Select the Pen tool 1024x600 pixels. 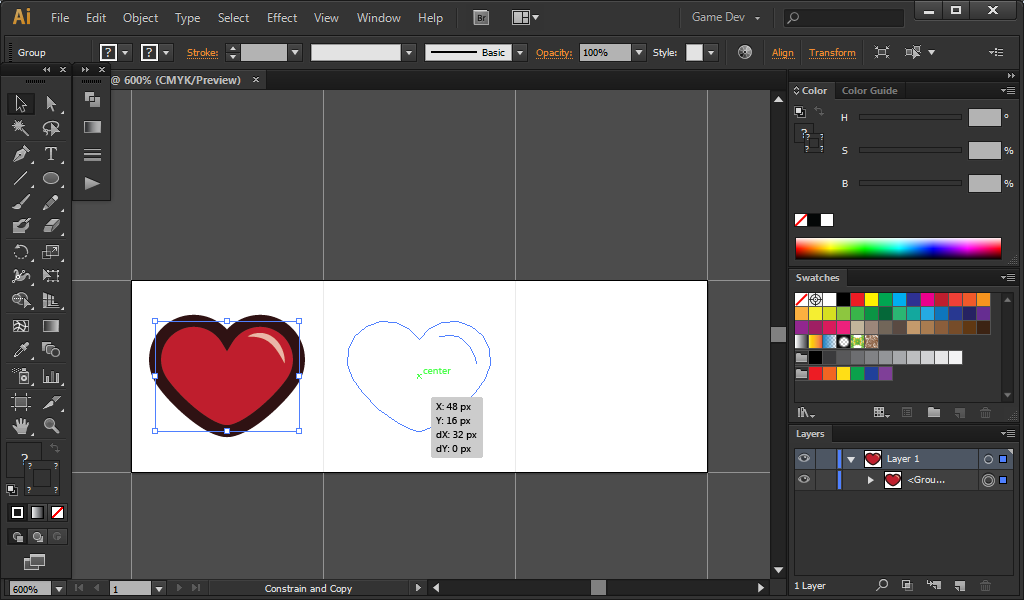pyautogui.click(x=21, y=154)
